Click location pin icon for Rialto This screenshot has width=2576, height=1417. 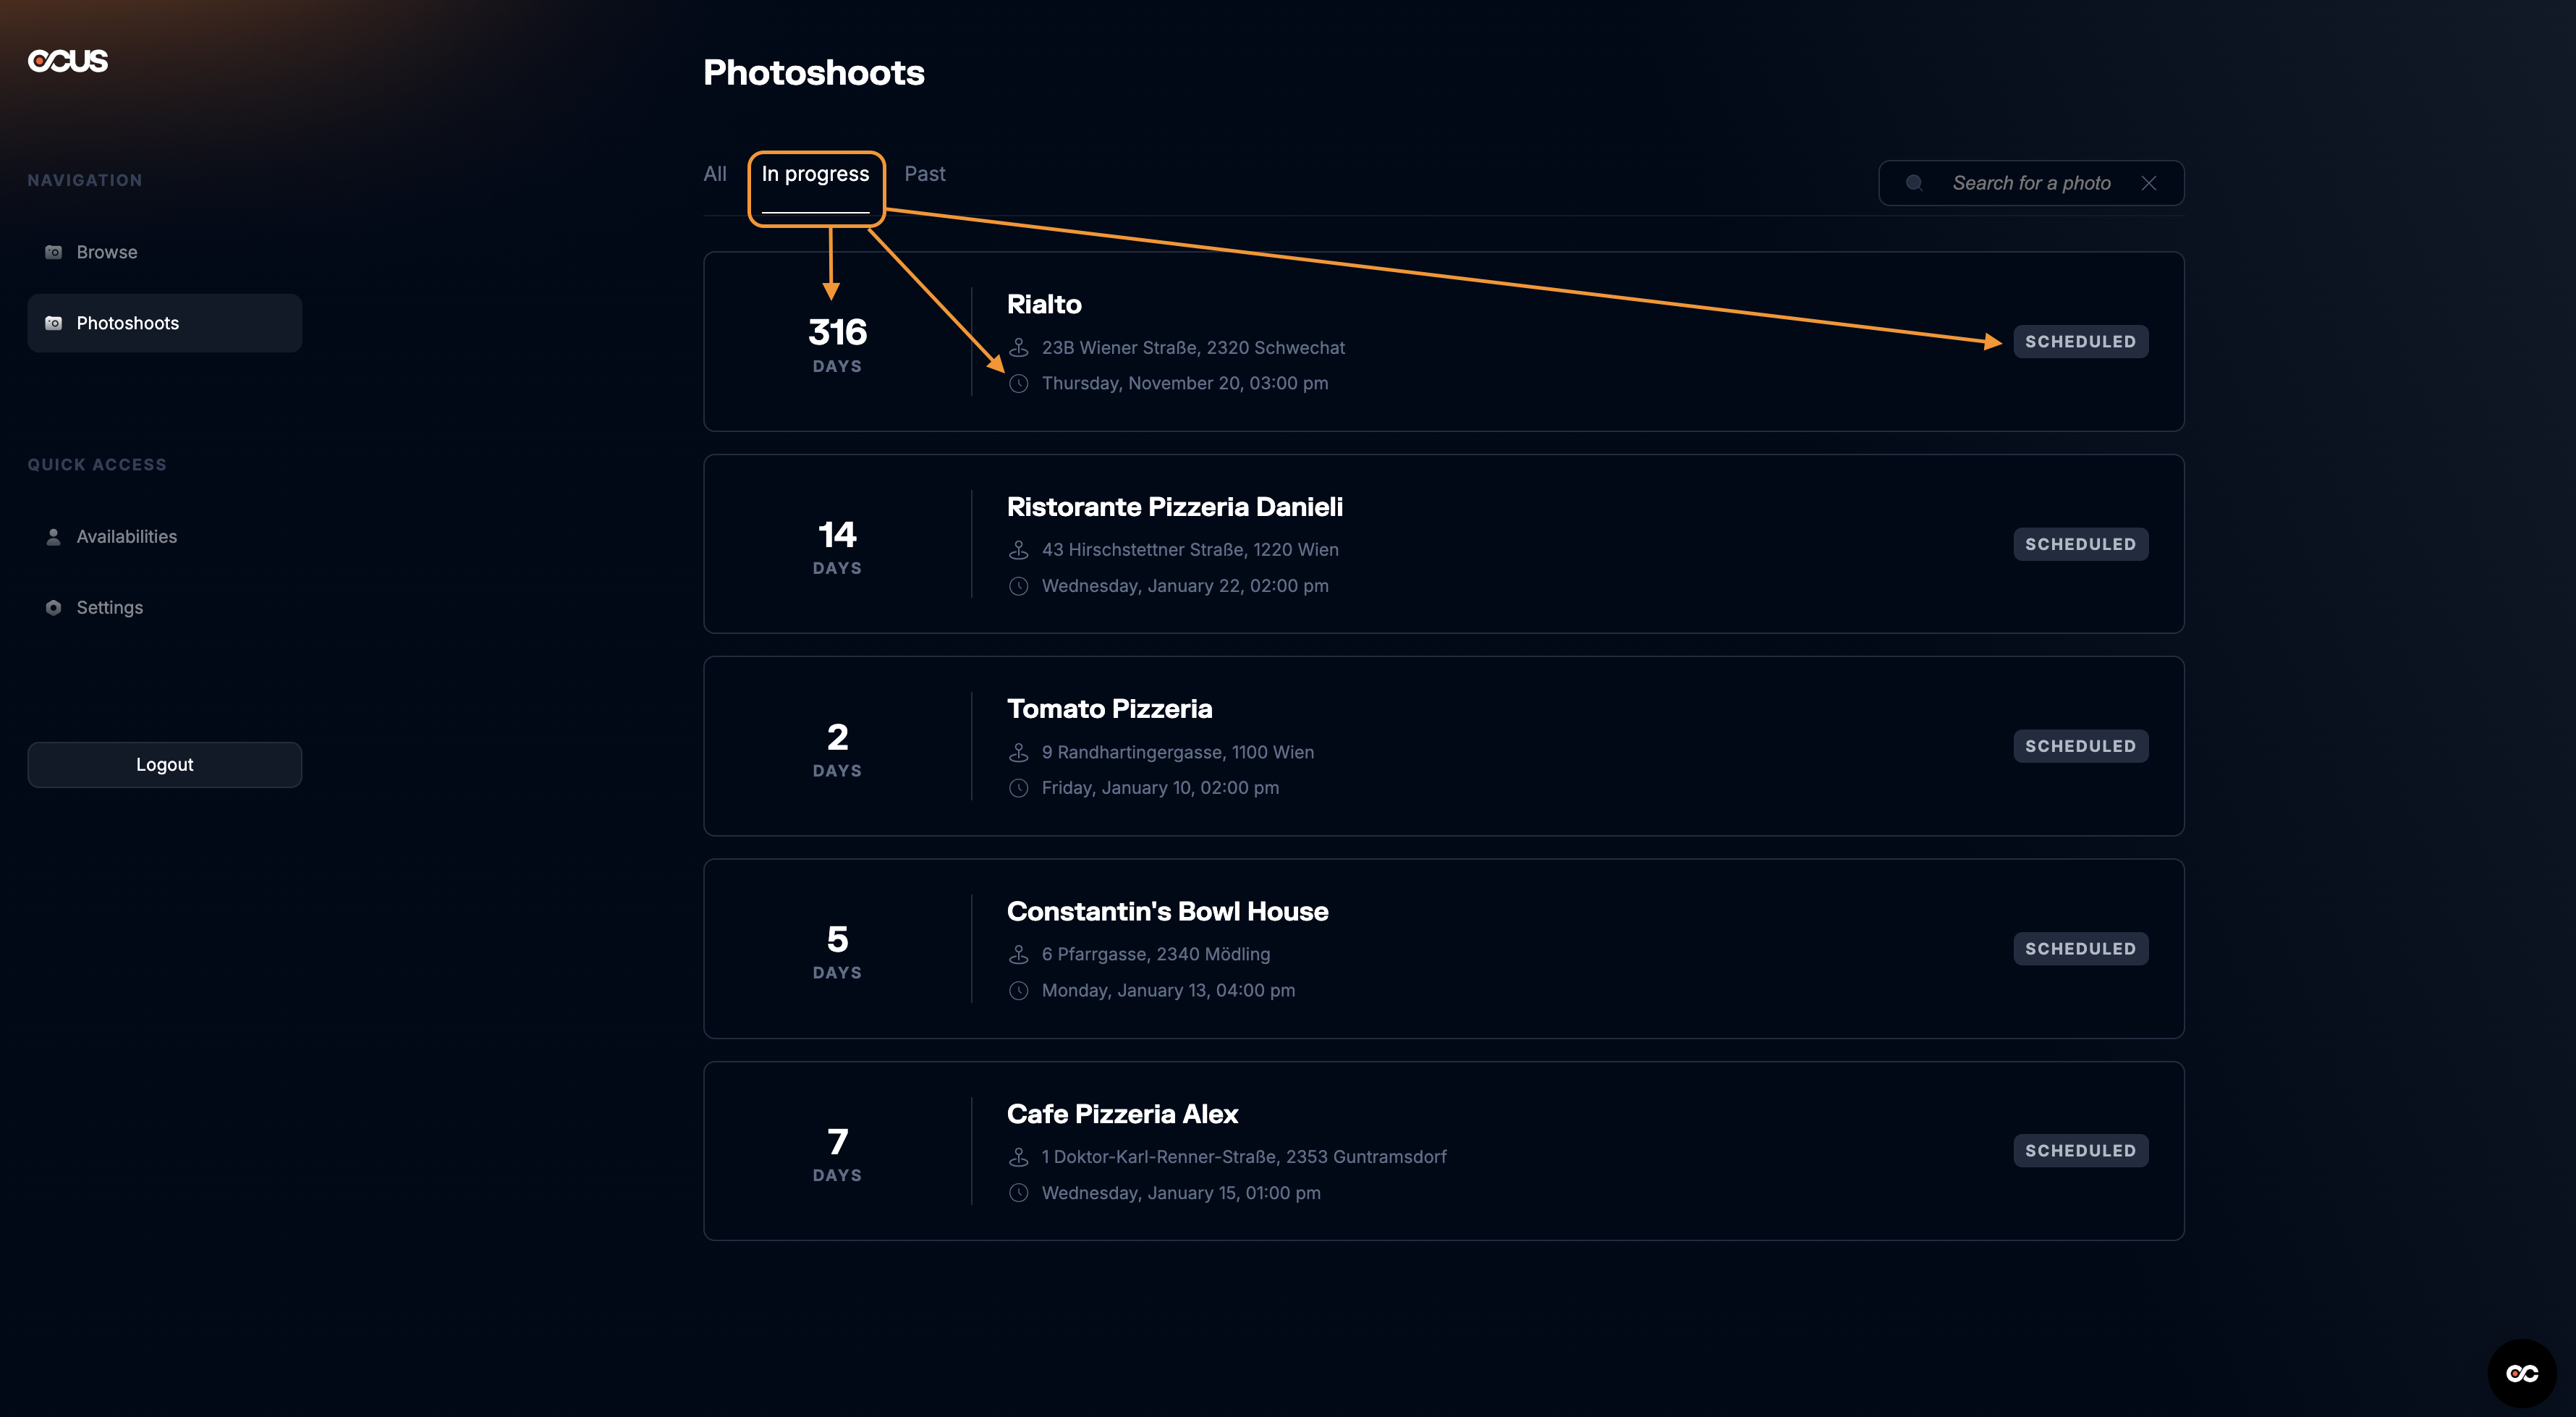point(1018,348)
